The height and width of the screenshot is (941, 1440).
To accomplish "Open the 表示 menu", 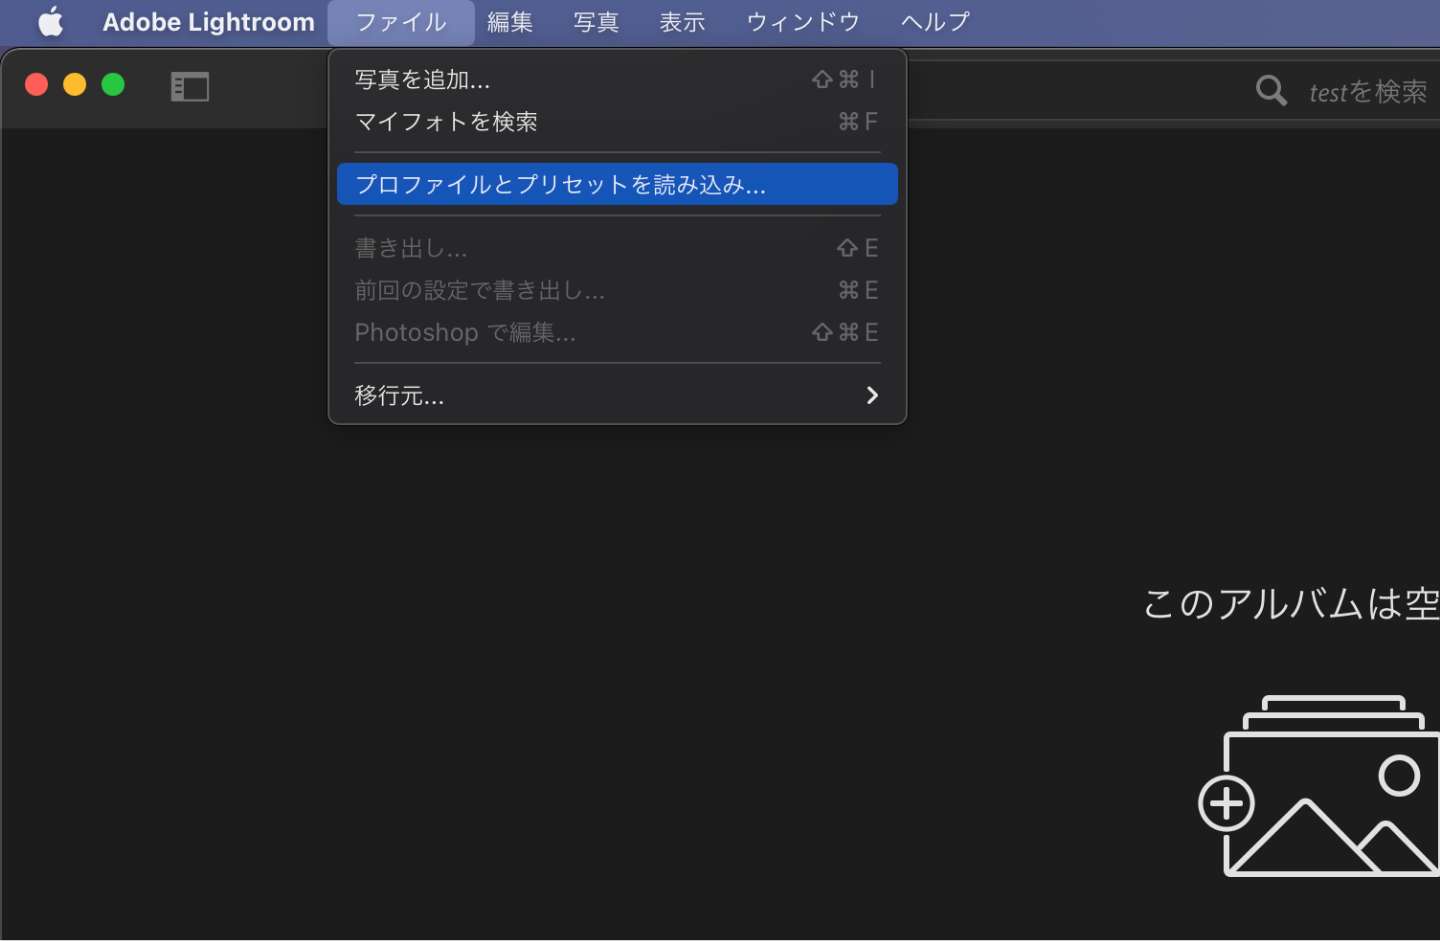I will (x=683, y=22).
